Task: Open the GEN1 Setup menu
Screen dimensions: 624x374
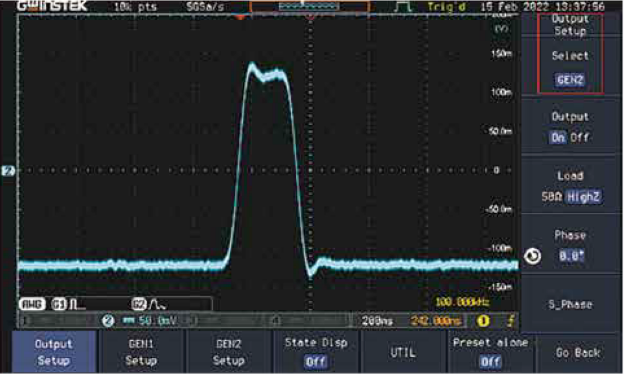Action: pos(141,352)
